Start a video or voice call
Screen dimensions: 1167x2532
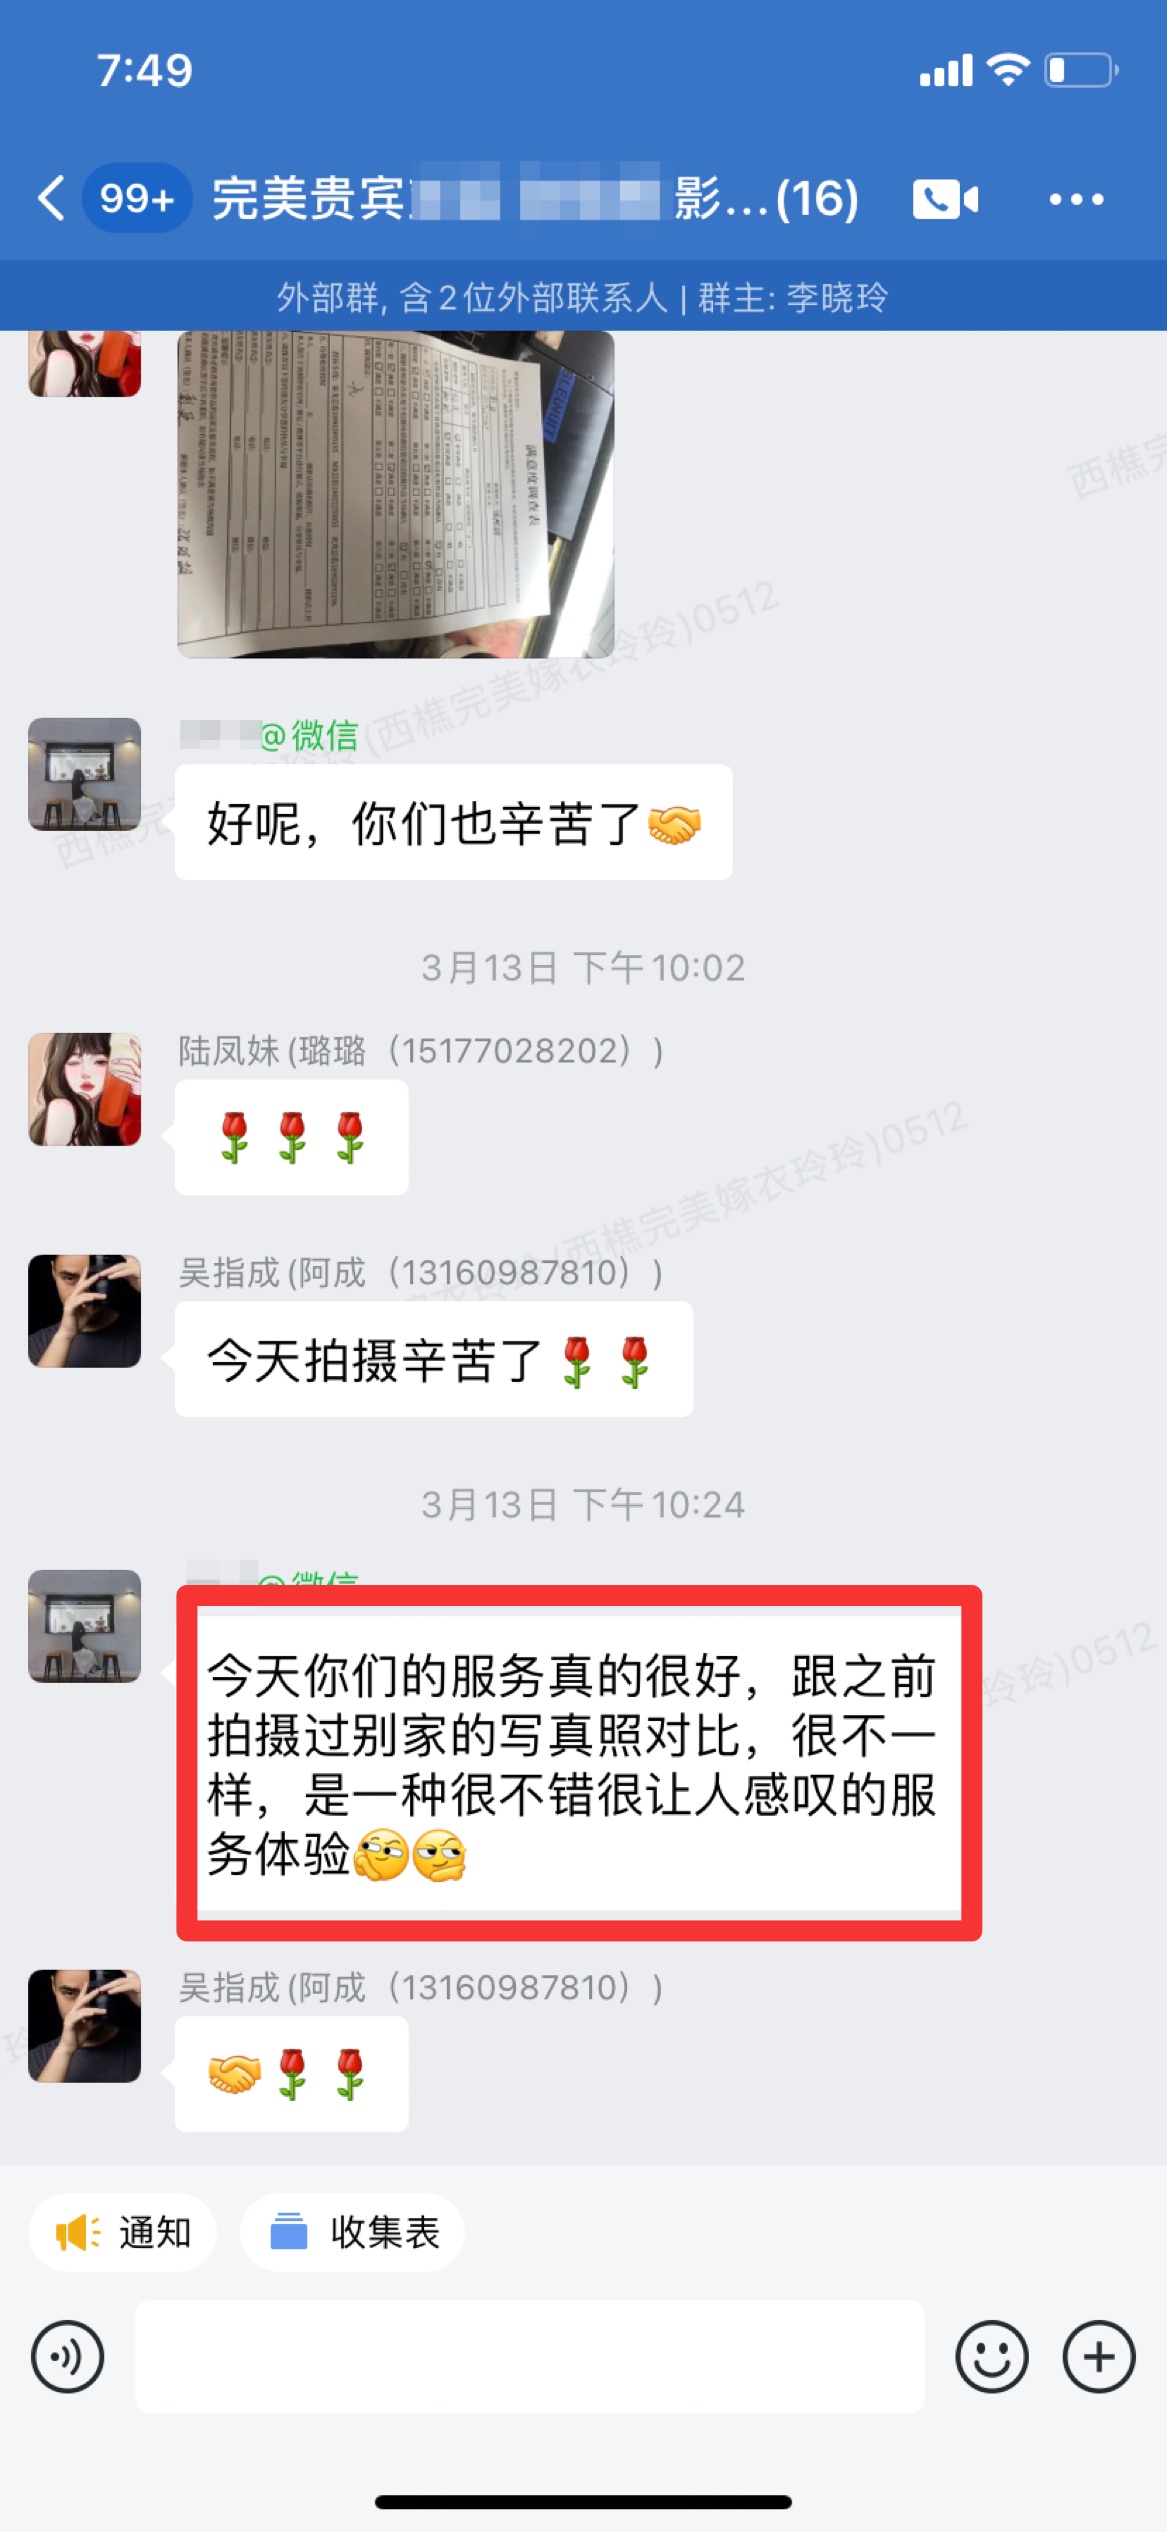pyautogui.click(x=945, y=199)
